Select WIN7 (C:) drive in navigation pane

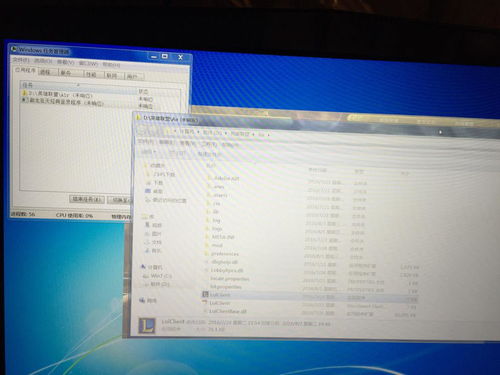point(157,276)
